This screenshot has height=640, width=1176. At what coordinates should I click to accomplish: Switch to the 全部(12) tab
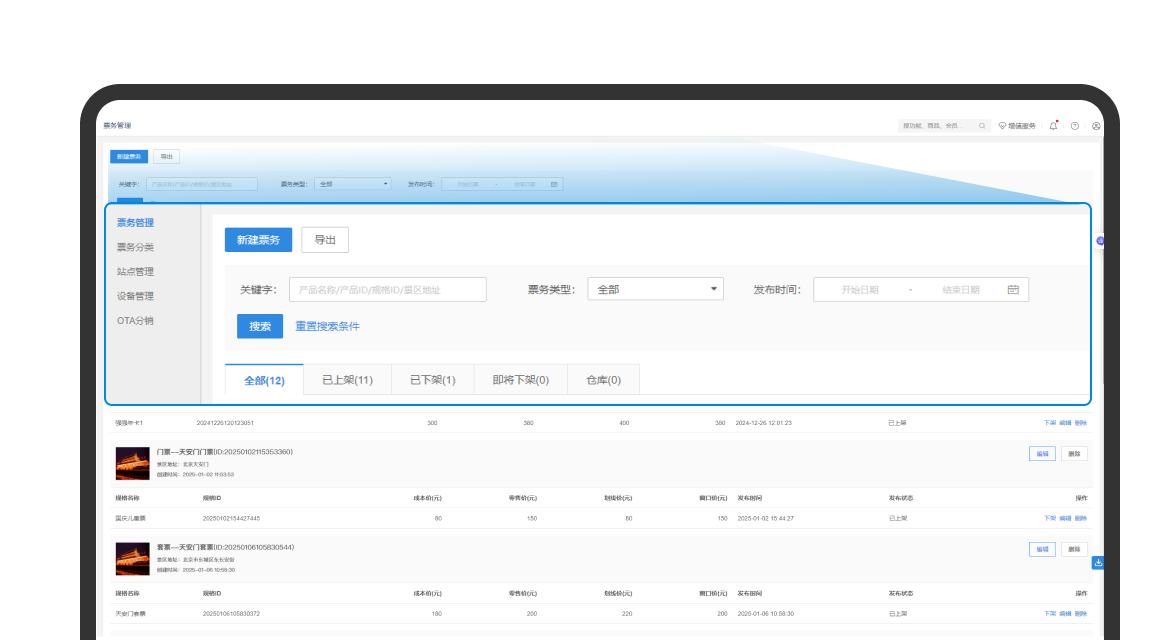tap(264, 380)
